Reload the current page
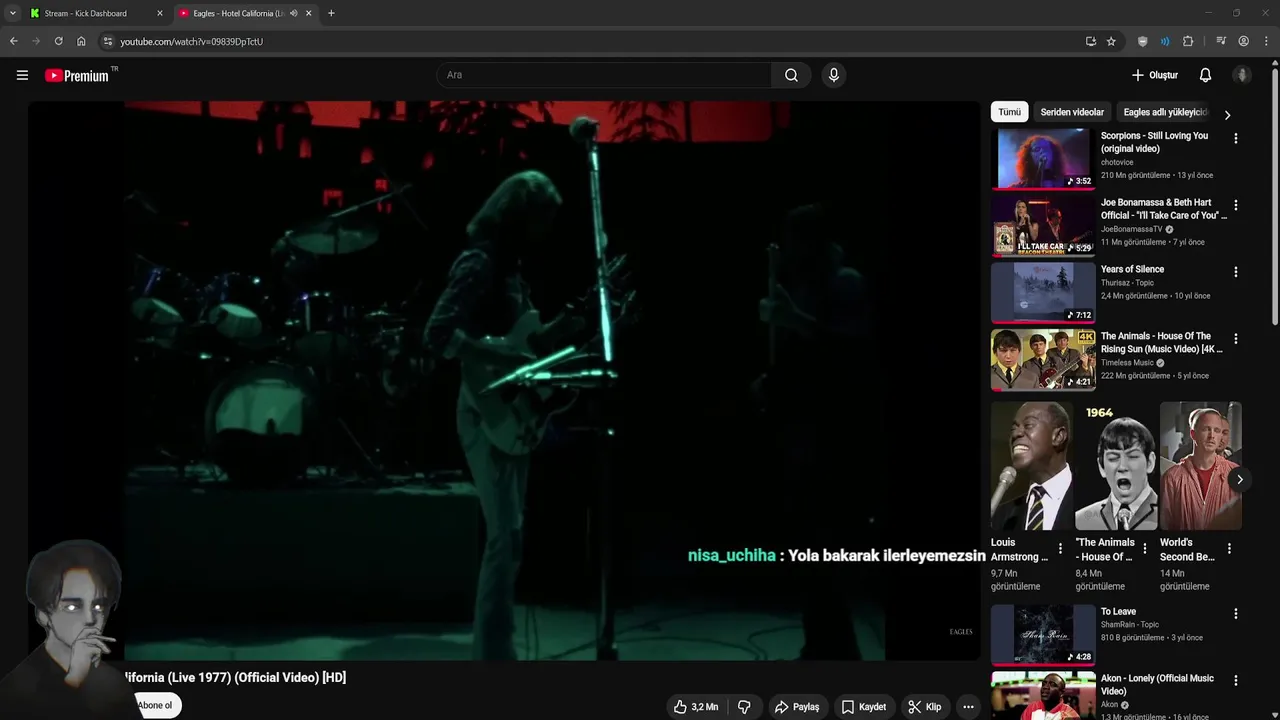 point(58,41)
